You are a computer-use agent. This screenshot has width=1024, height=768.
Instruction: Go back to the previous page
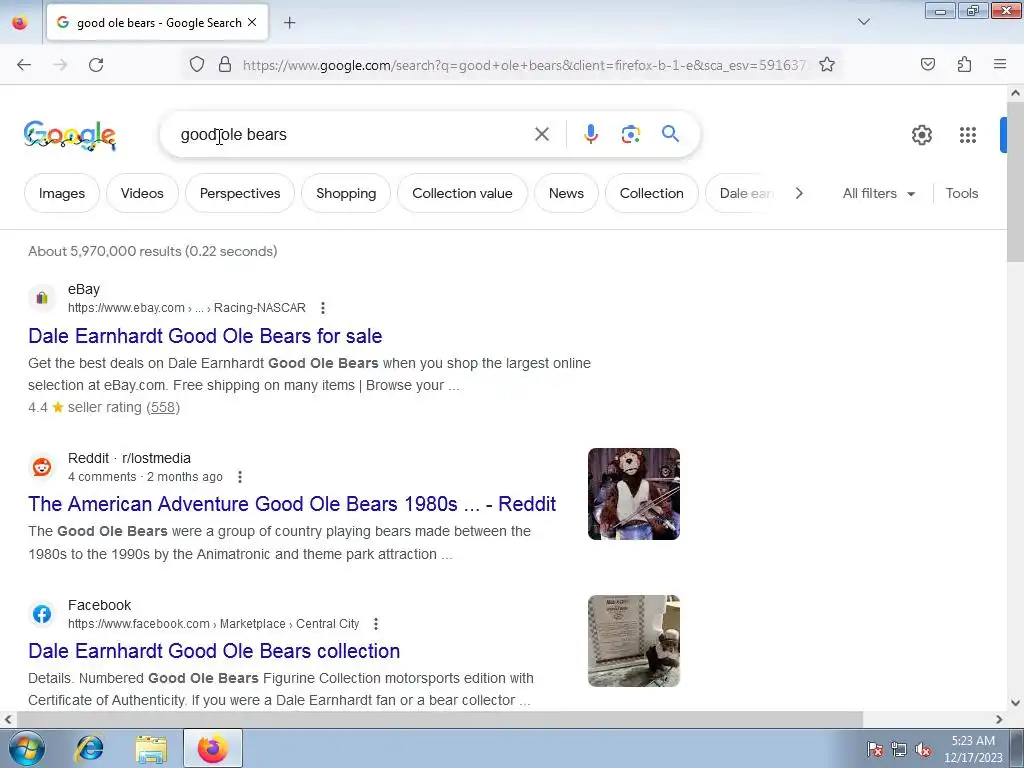pos(24,65)
